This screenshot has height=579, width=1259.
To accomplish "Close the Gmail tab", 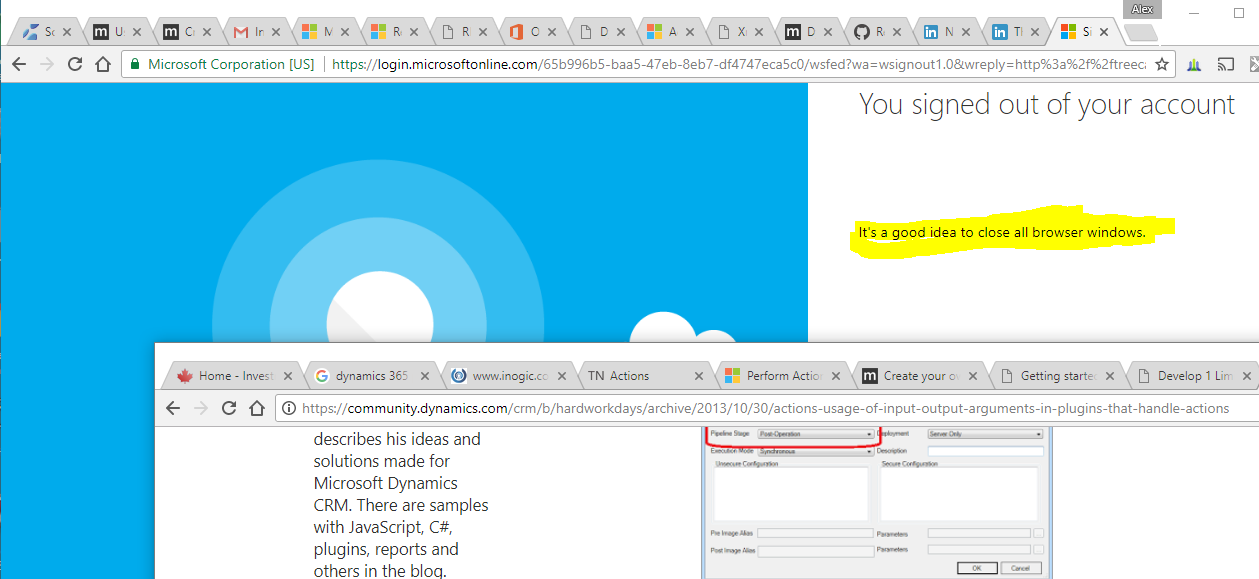I will [x=275, y=33].
